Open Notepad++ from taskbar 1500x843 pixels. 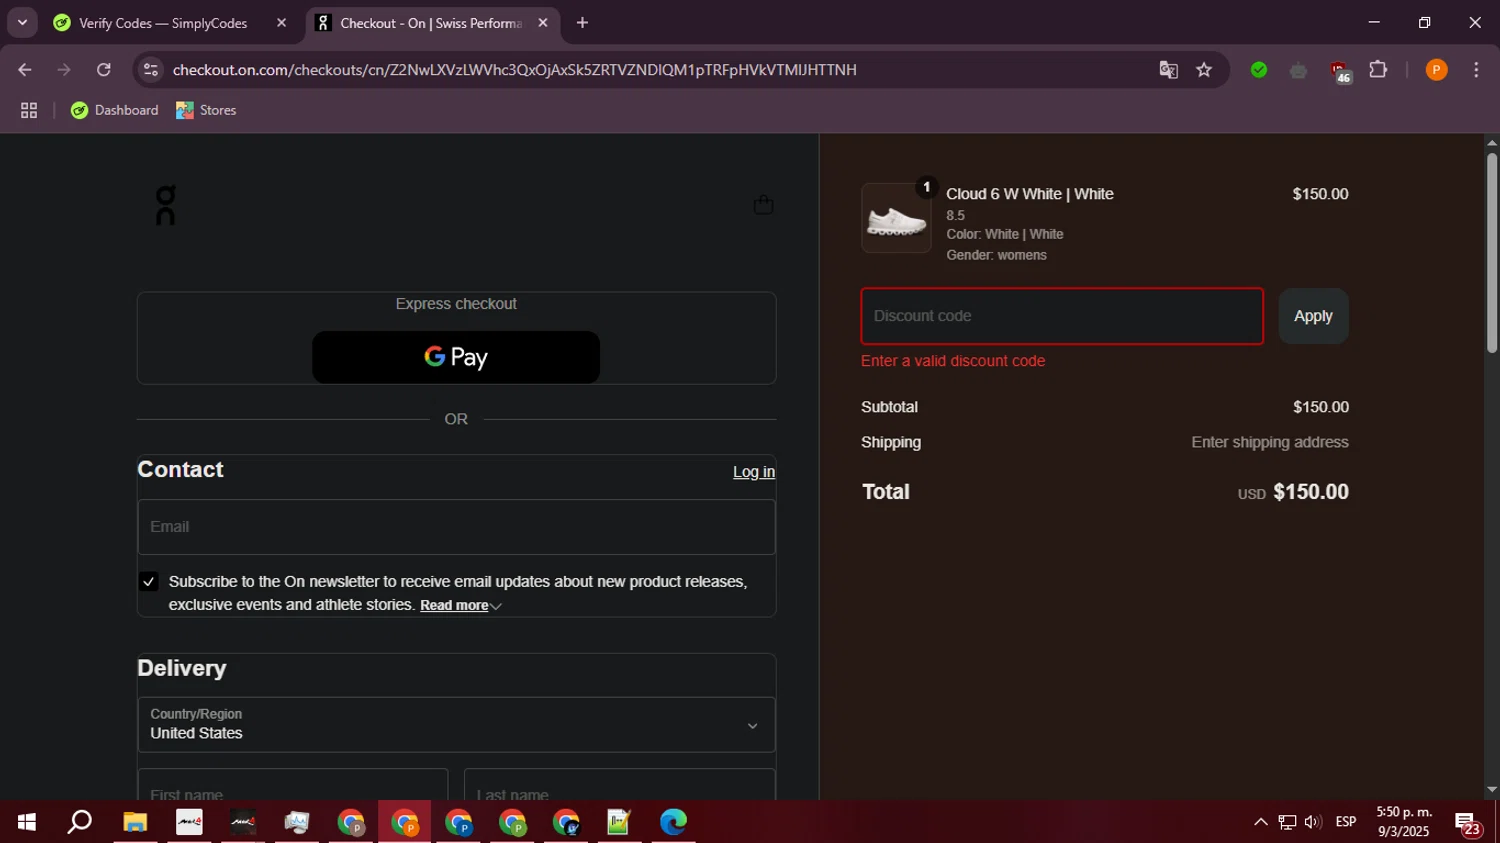(619, 822)
